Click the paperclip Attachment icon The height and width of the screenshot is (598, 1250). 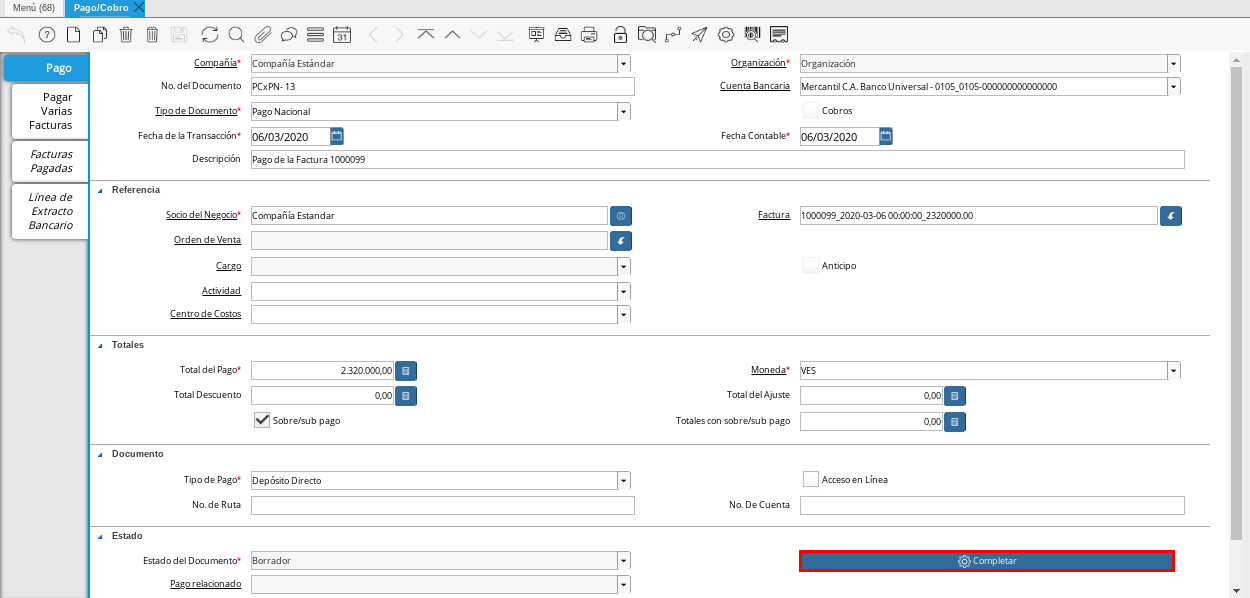click(x=262, y=35)
